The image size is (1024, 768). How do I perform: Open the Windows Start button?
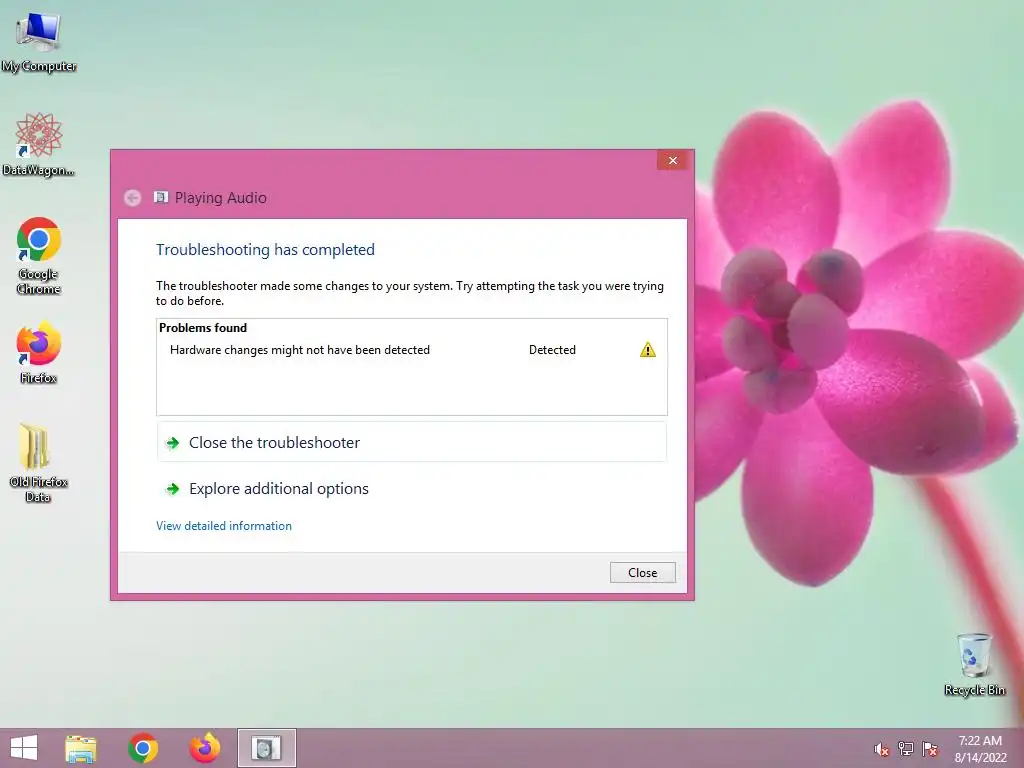tap(24, 748)
